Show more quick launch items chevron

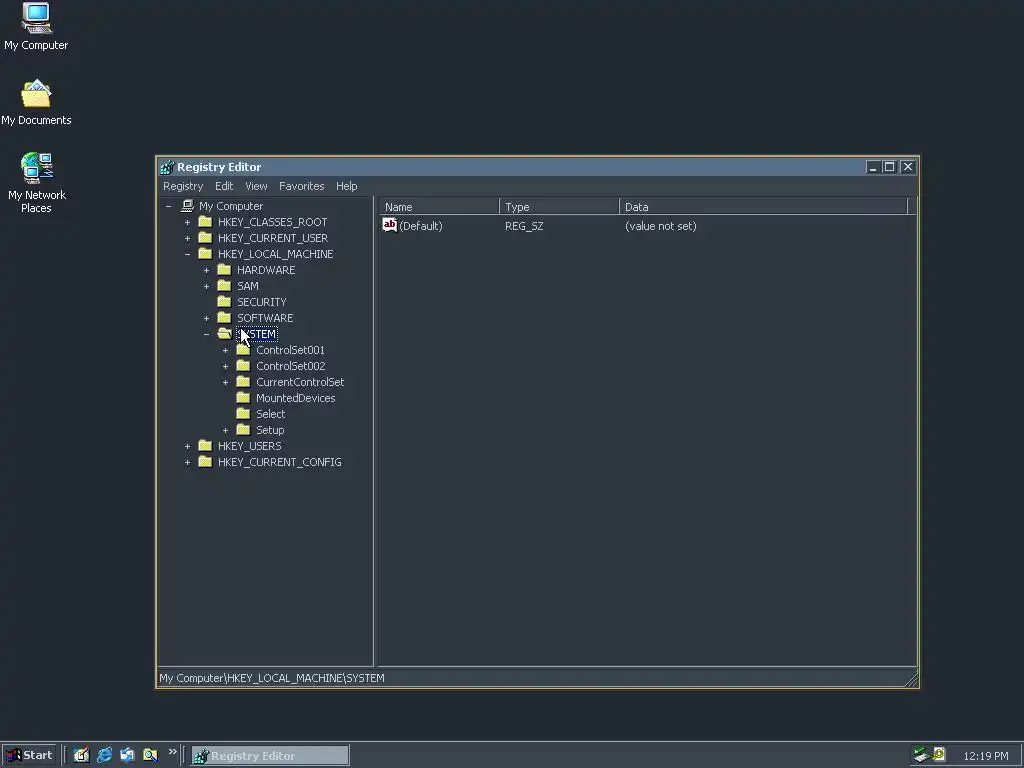click(172, 752)
